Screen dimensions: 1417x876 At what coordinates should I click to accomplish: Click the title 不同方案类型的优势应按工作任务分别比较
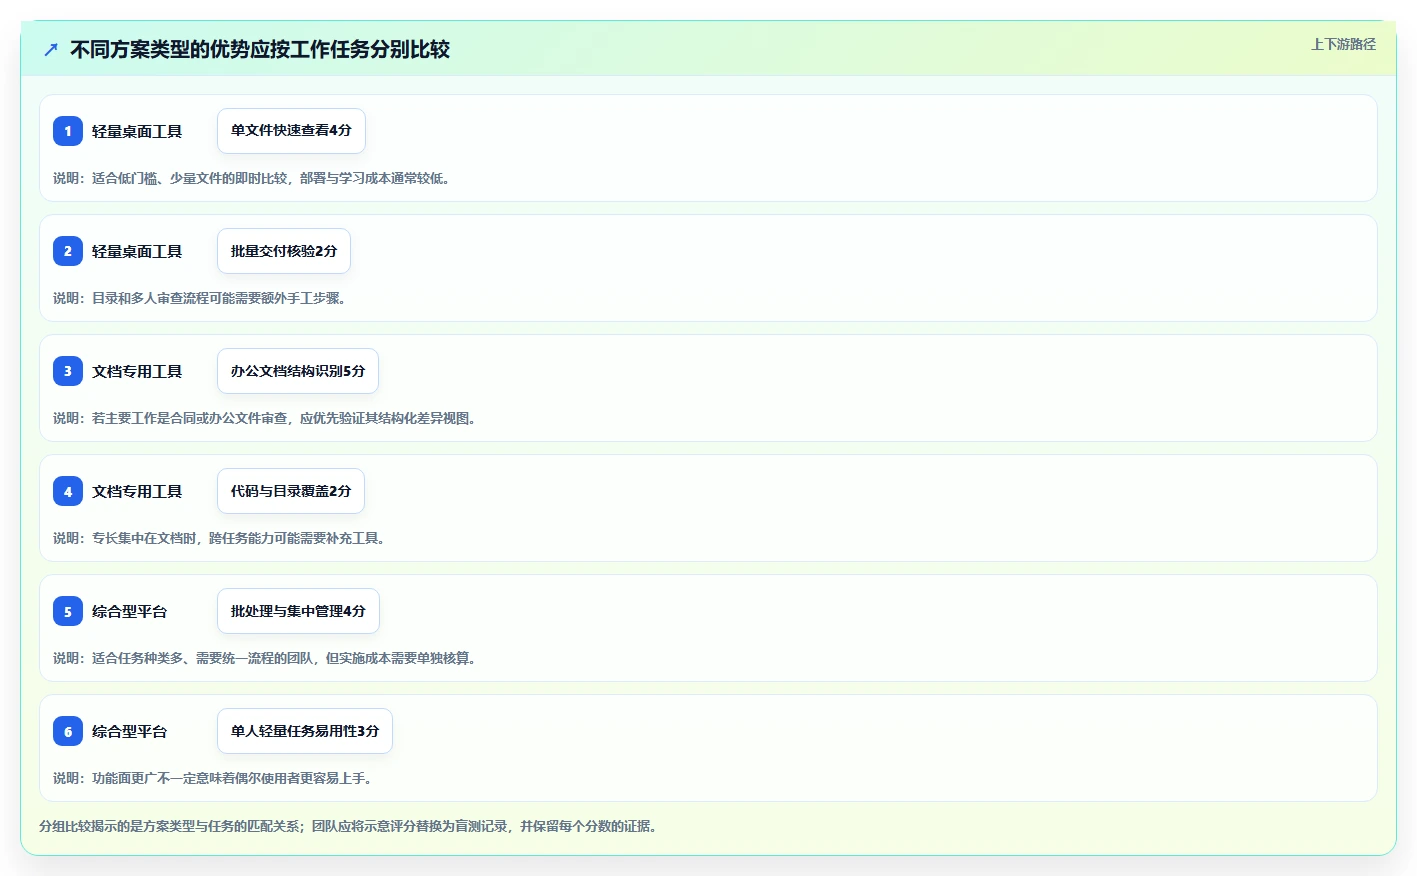[260, 49]
